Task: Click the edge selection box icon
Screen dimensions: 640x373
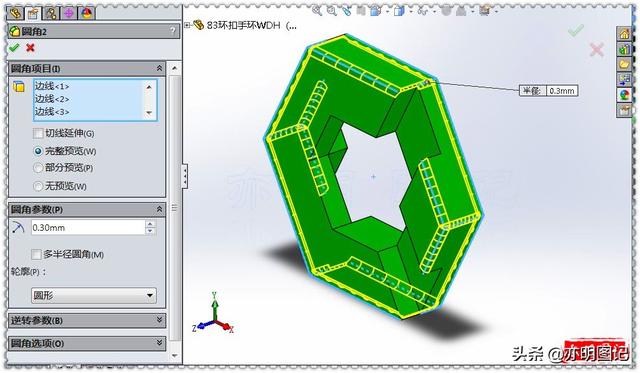Action: click(x=19, y=87)
